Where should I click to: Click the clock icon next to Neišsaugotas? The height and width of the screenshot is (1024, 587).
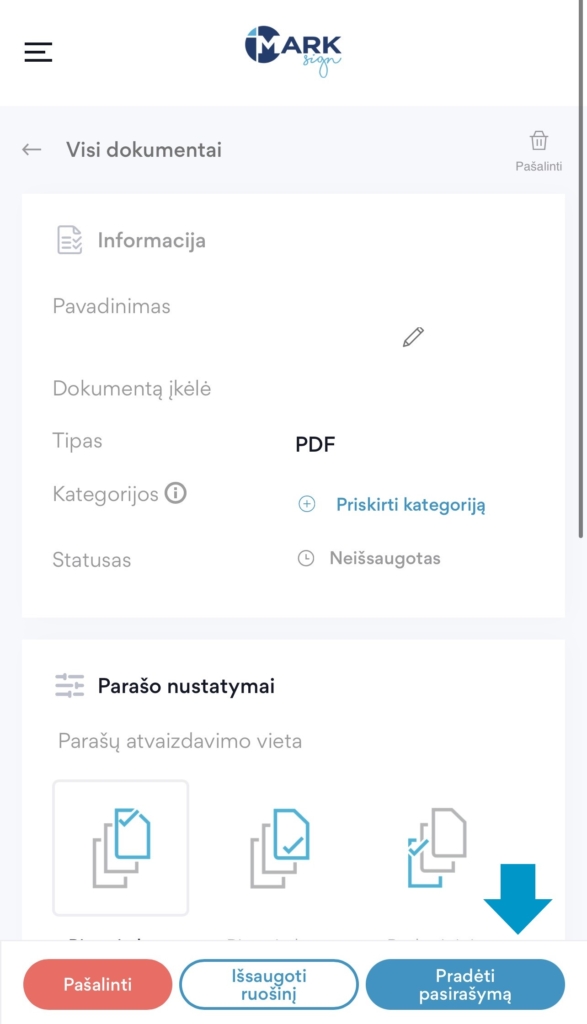pyautogui.click(x=306, y=558)
